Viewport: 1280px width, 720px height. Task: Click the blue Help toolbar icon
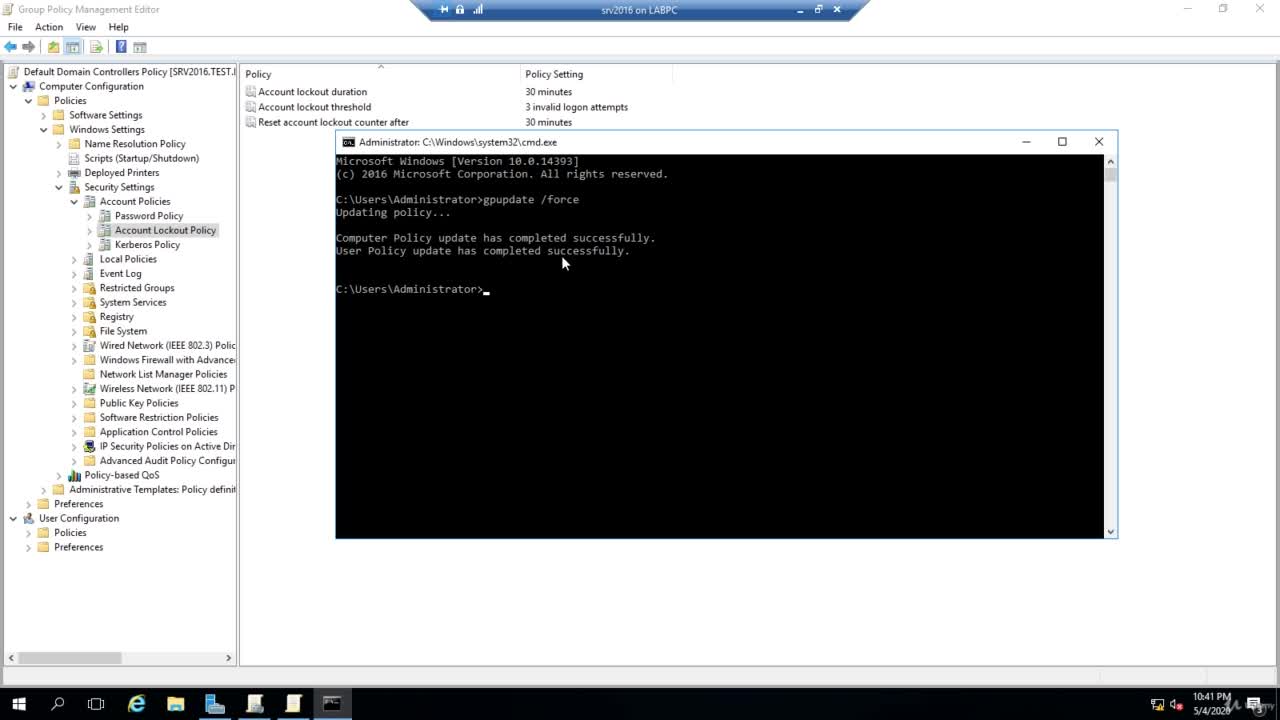tap(121, 47)
